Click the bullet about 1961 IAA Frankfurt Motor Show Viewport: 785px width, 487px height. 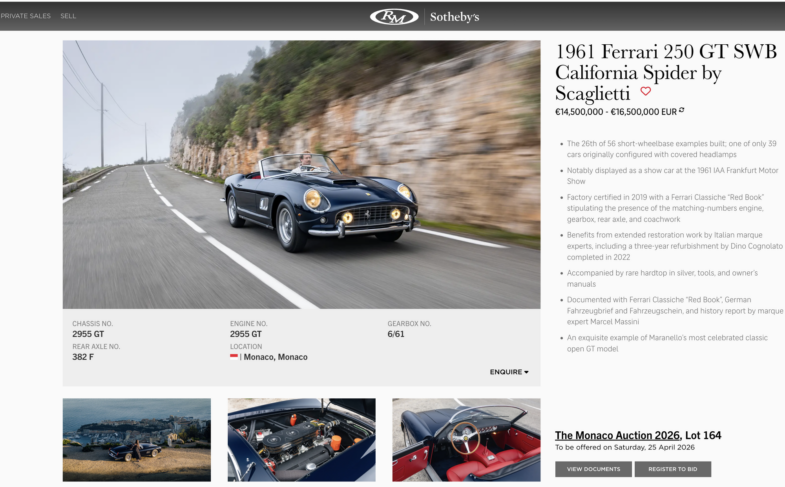click(672, 176)
